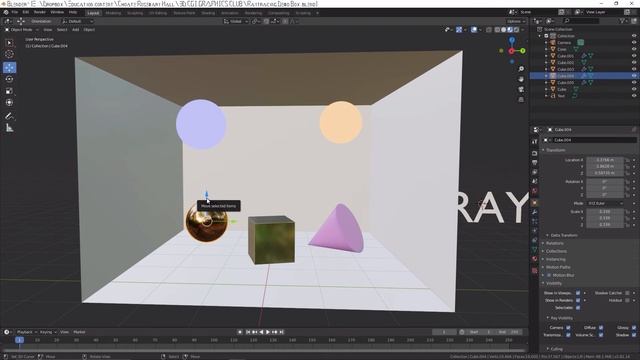Select the Measure tool in left toolbar
The image size is (640, 360).
coord(9,128)
